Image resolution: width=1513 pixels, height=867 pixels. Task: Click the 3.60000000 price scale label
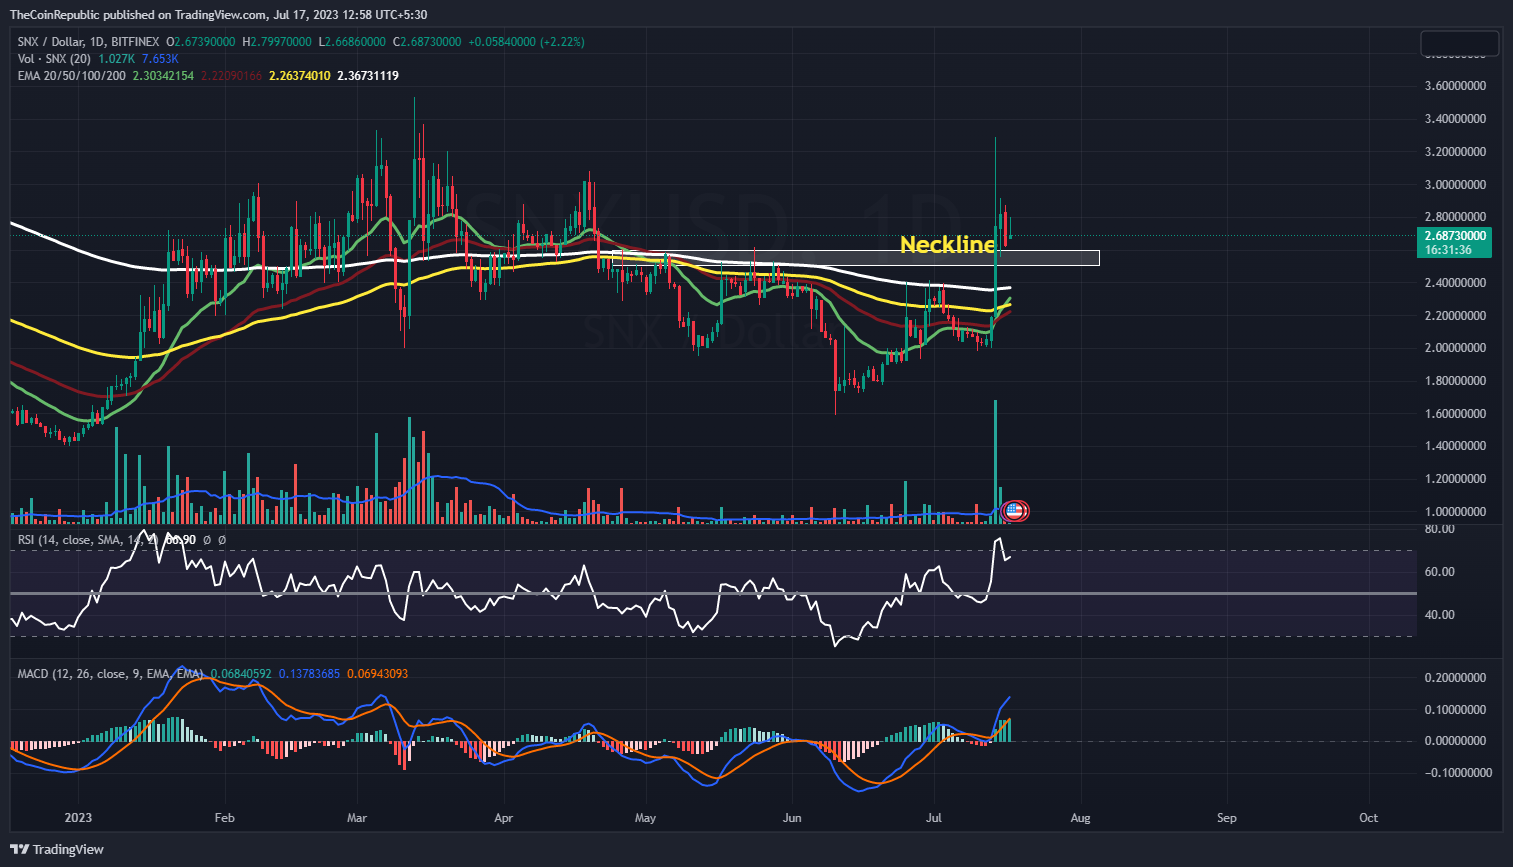(1453, 86)
